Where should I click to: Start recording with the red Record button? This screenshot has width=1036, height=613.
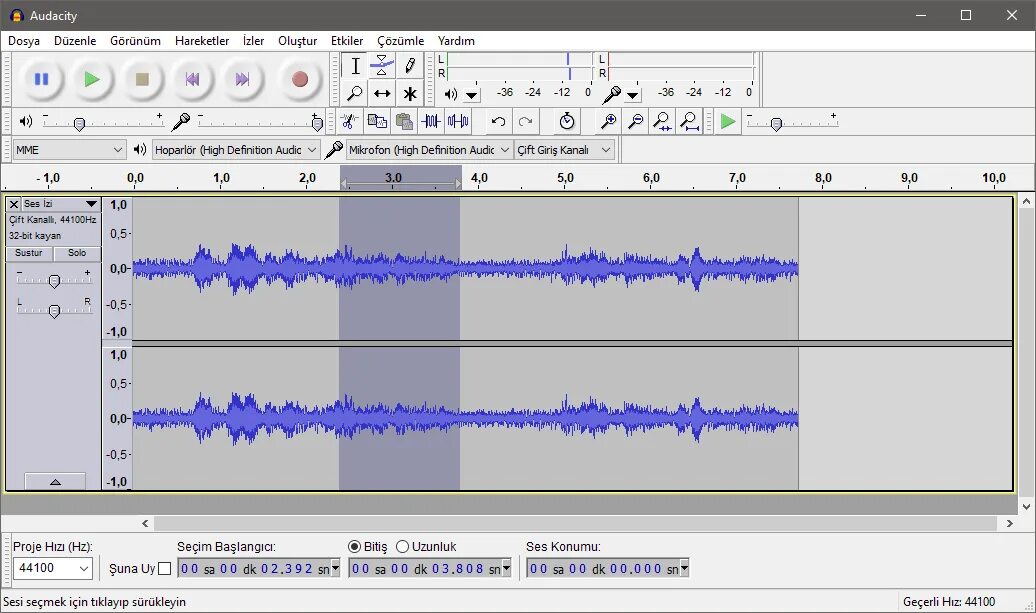[300, 79]
